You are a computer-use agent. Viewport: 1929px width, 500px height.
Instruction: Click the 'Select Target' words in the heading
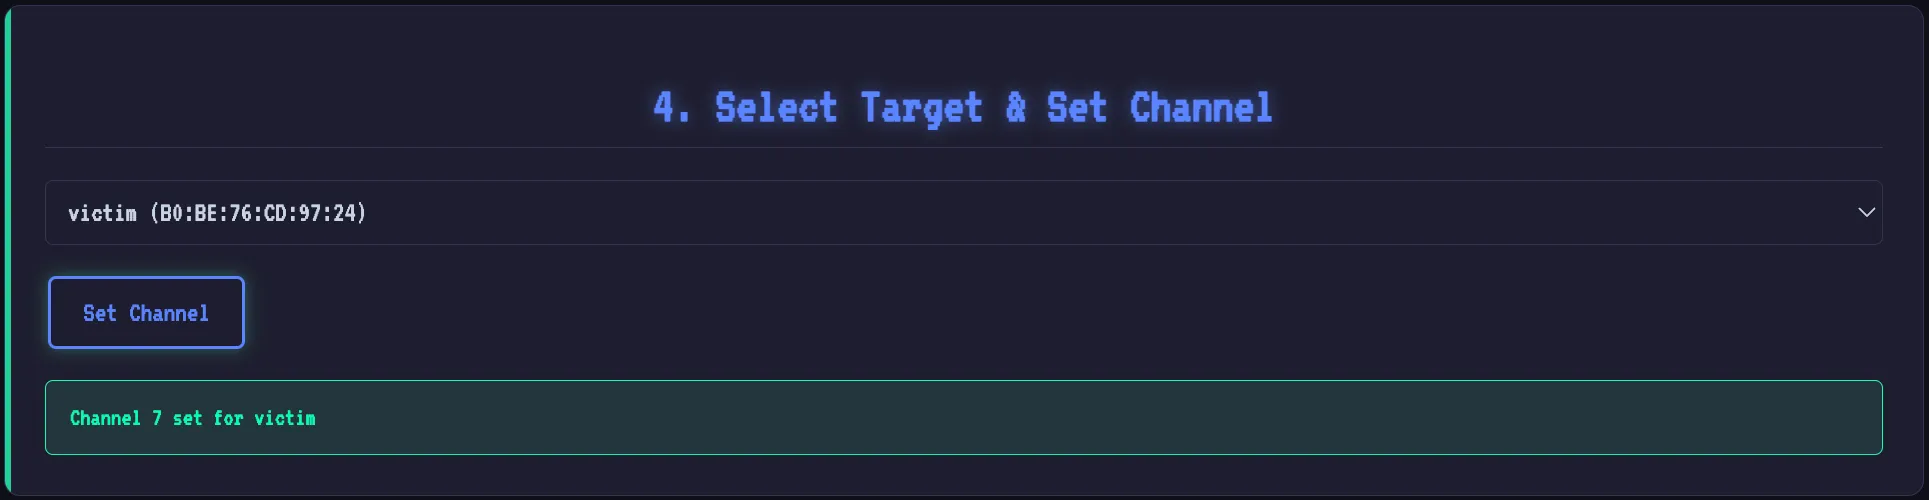(x=849, y=107)
